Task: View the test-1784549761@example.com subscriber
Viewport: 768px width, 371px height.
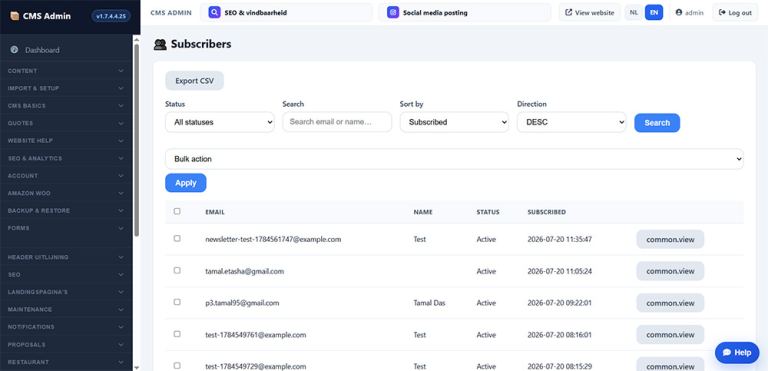Action: tap(670, 335)
